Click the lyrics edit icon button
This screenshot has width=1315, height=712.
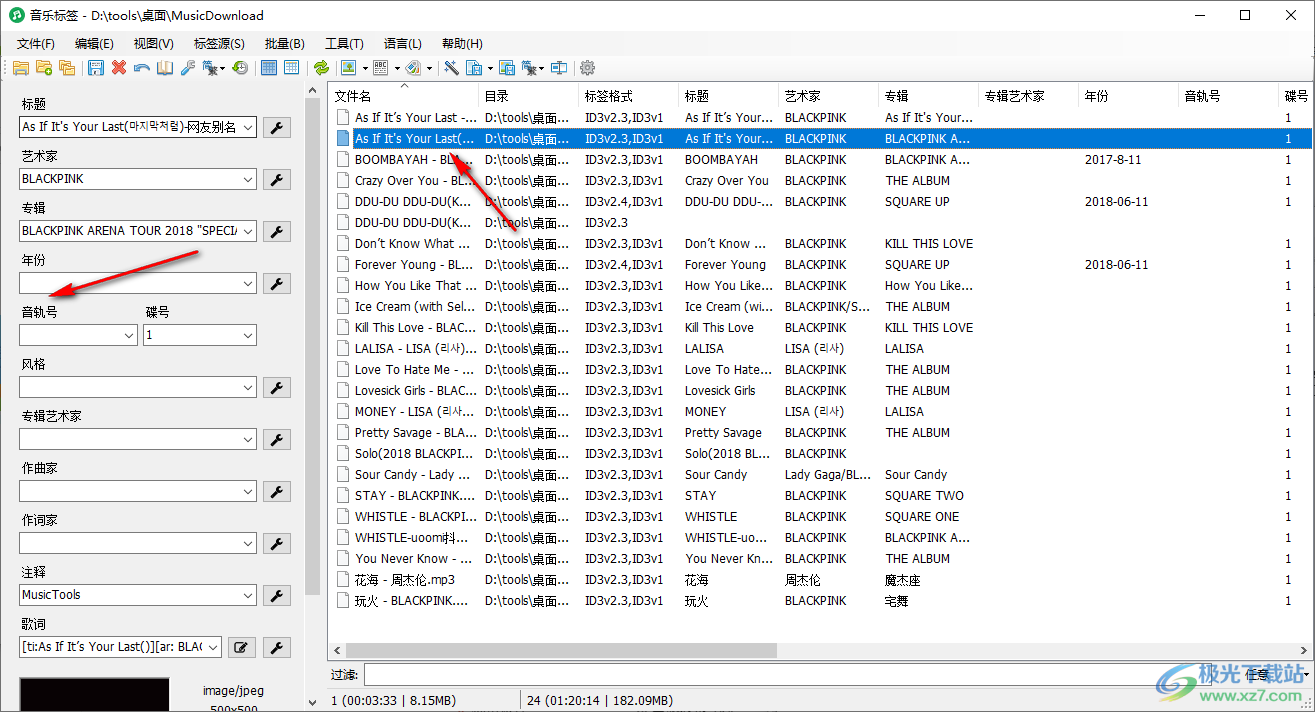point(239,647)
